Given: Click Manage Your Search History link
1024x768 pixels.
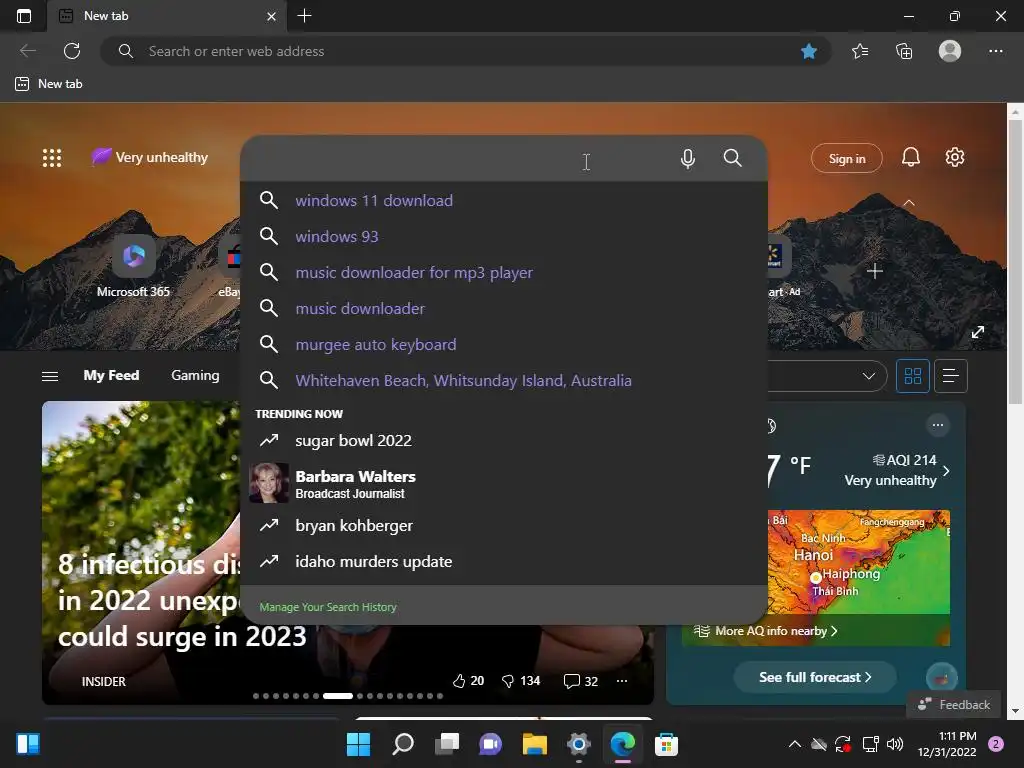Looking at the screenshot, I should tap(328, 607).
